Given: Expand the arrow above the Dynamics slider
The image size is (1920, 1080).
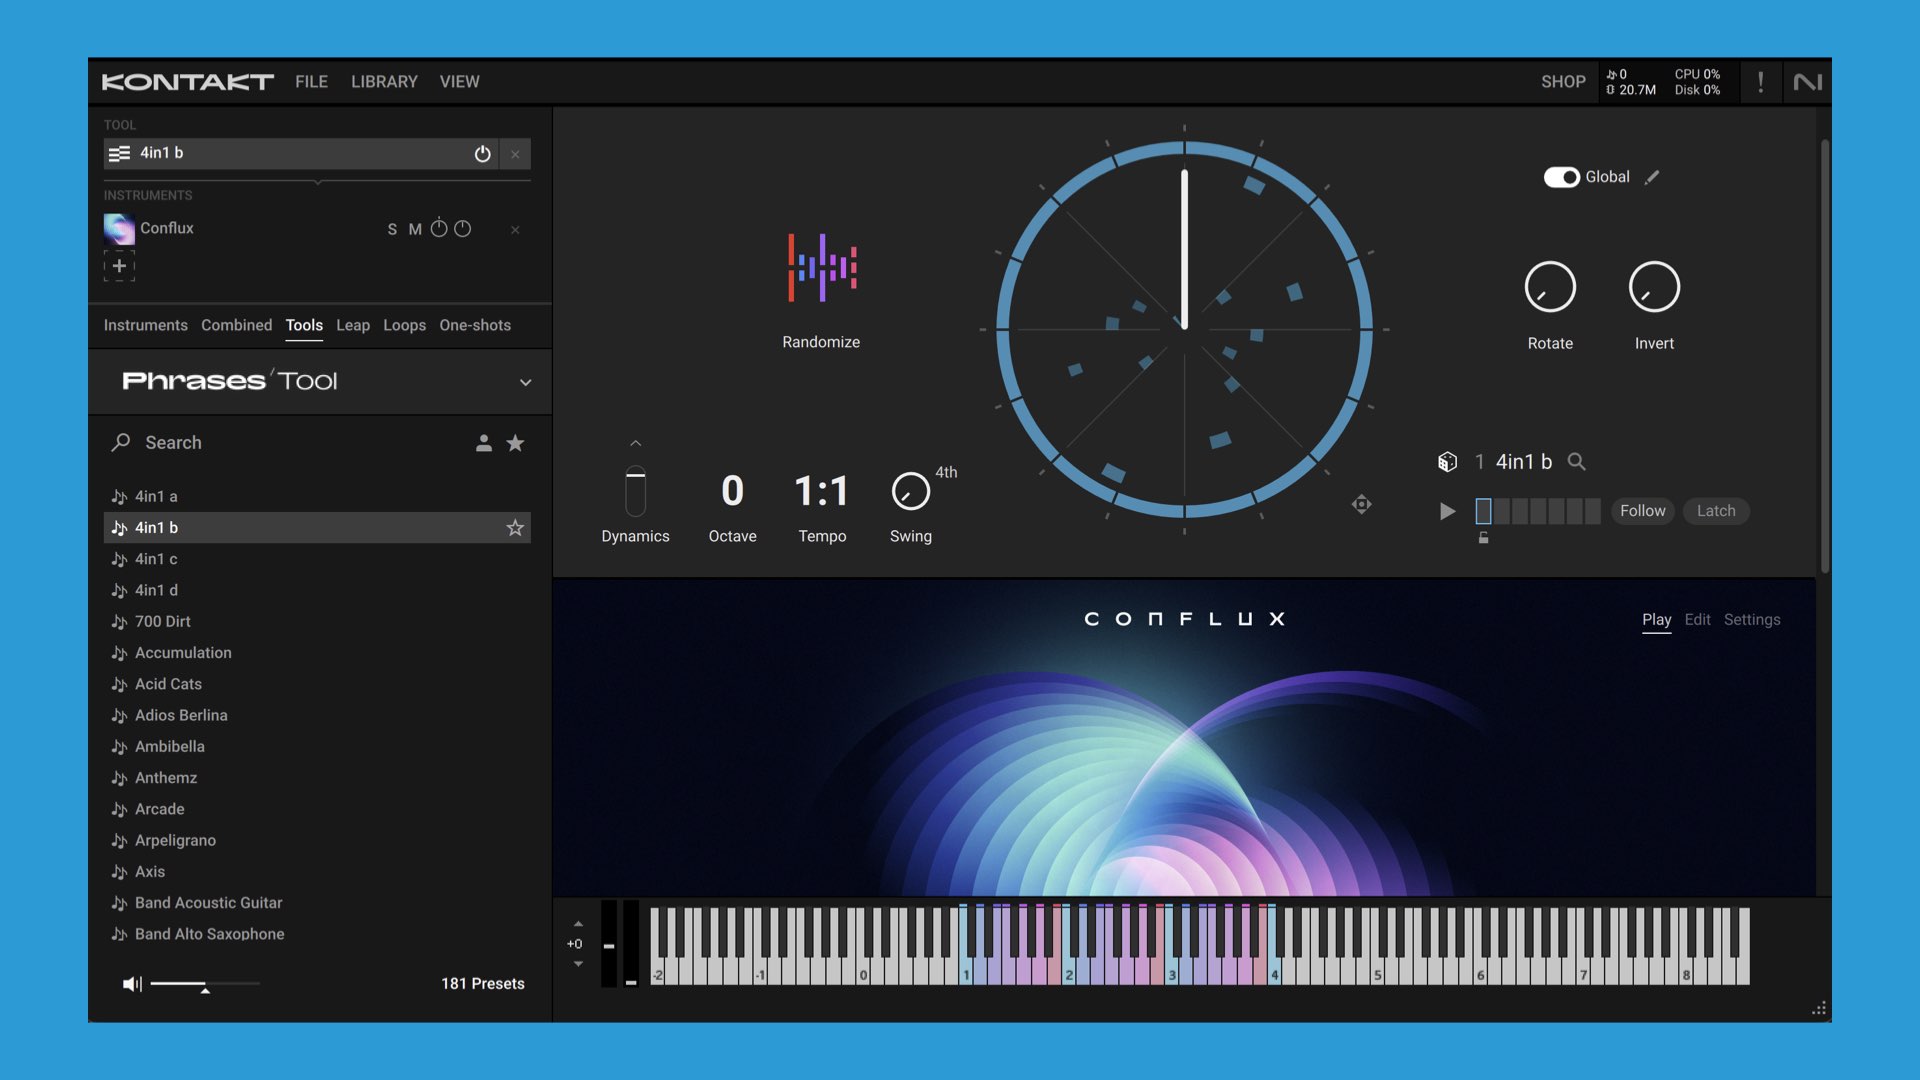Looking at the screenshot, I should 635,443.
